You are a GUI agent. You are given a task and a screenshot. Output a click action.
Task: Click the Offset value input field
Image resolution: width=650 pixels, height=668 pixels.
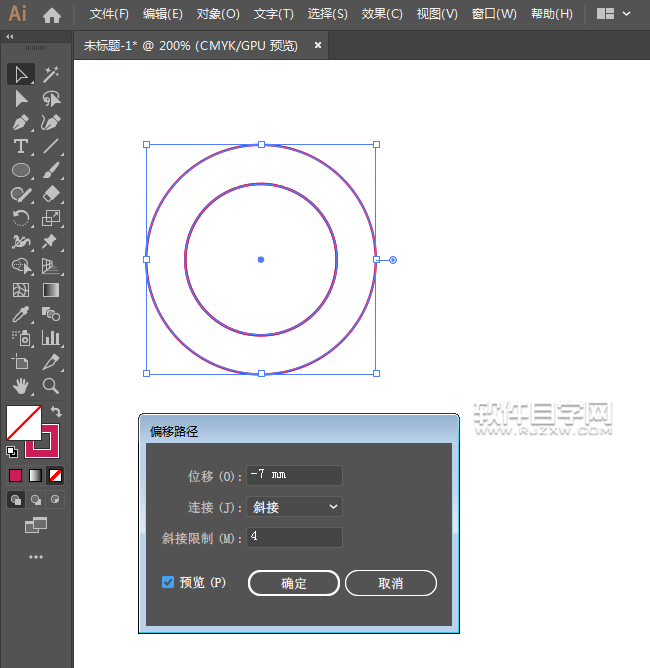(295, 475)
